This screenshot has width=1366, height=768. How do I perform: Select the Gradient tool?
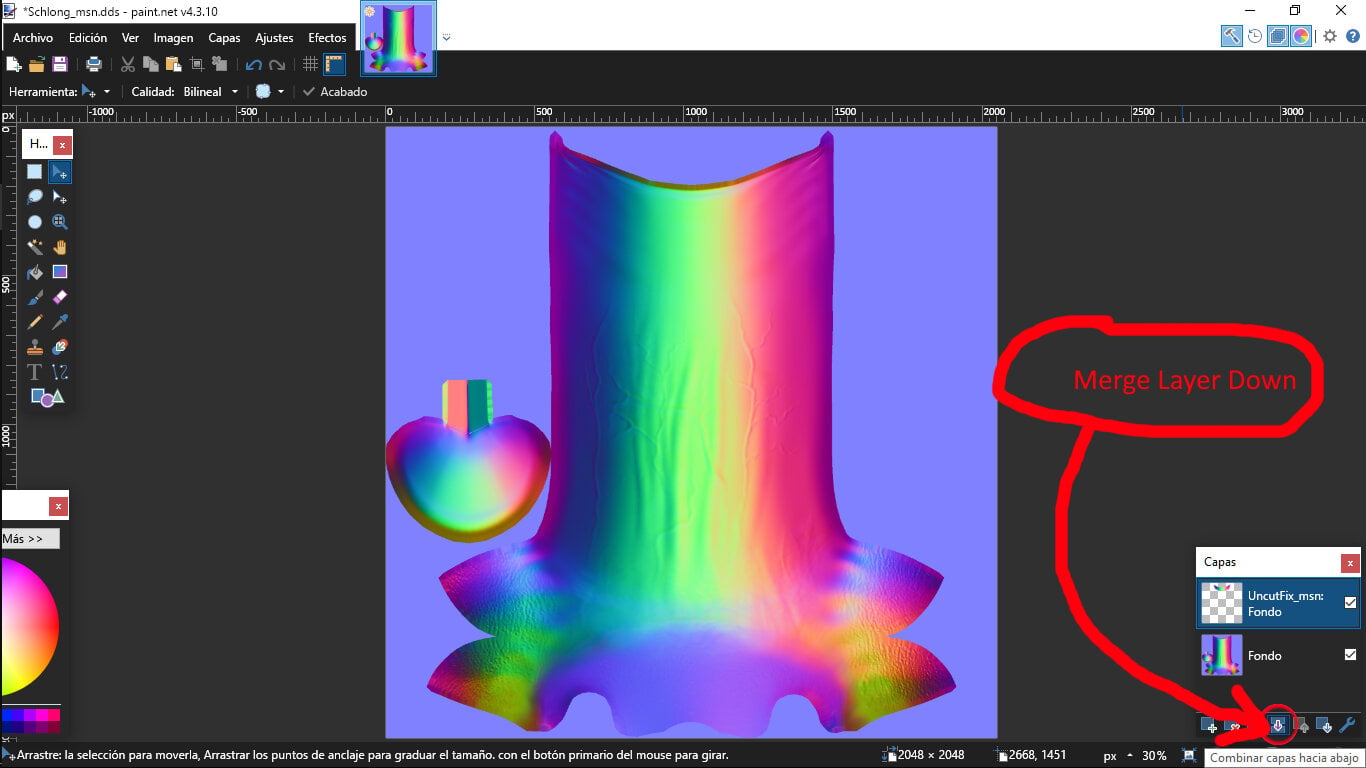[x=60, y=272]
